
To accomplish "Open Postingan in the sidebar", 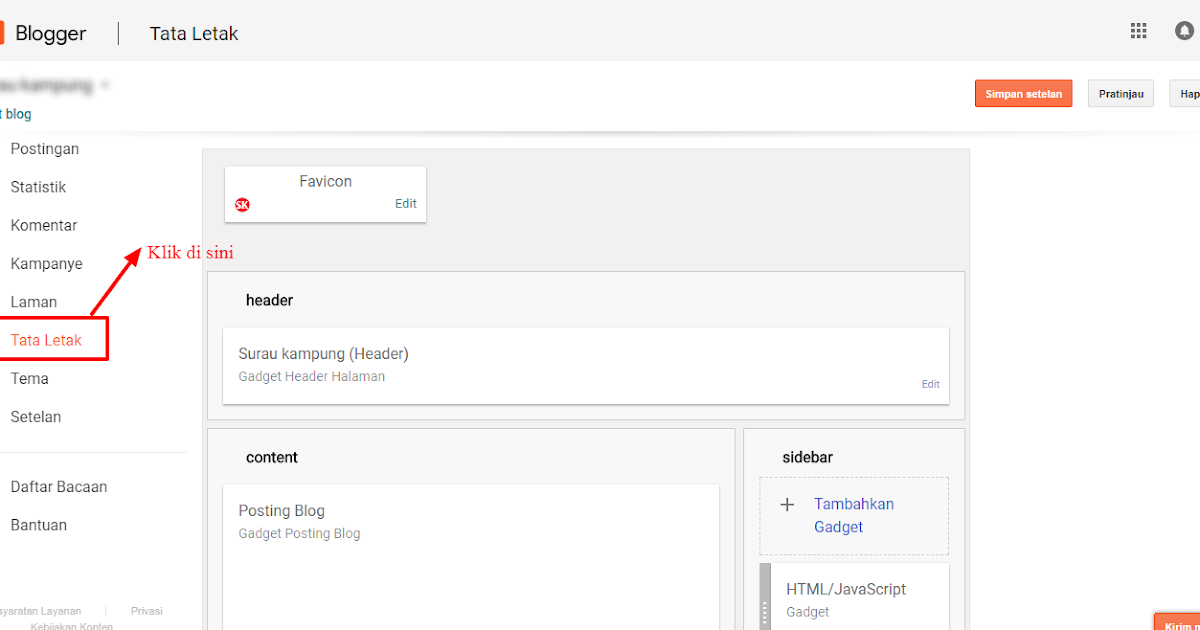I will pos(45,148).
